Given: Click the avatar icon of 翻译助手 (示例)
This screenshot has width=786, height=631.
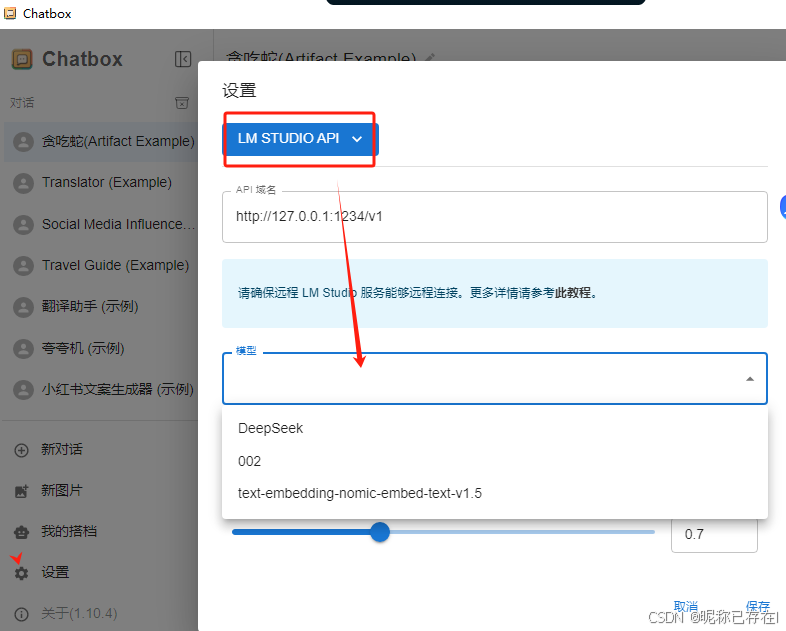Looking at the screenshot, I should coord(23,307).
